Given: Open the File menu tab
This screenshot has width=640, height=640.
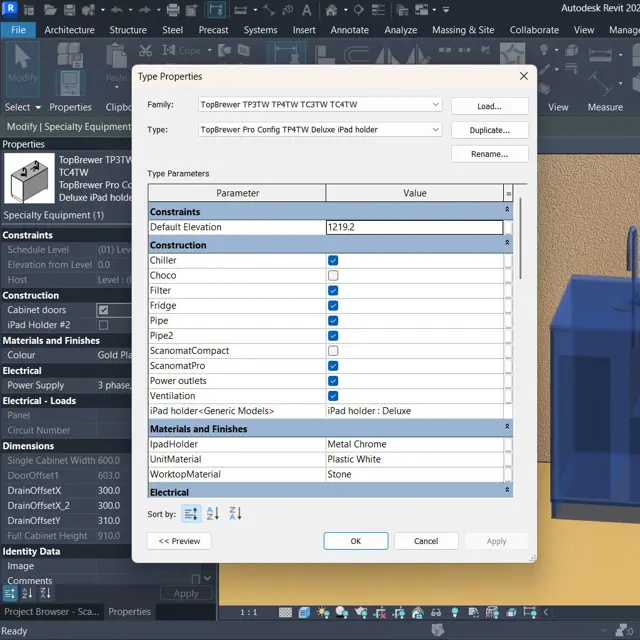Looking at the screenshot, I should coord(18,30).
